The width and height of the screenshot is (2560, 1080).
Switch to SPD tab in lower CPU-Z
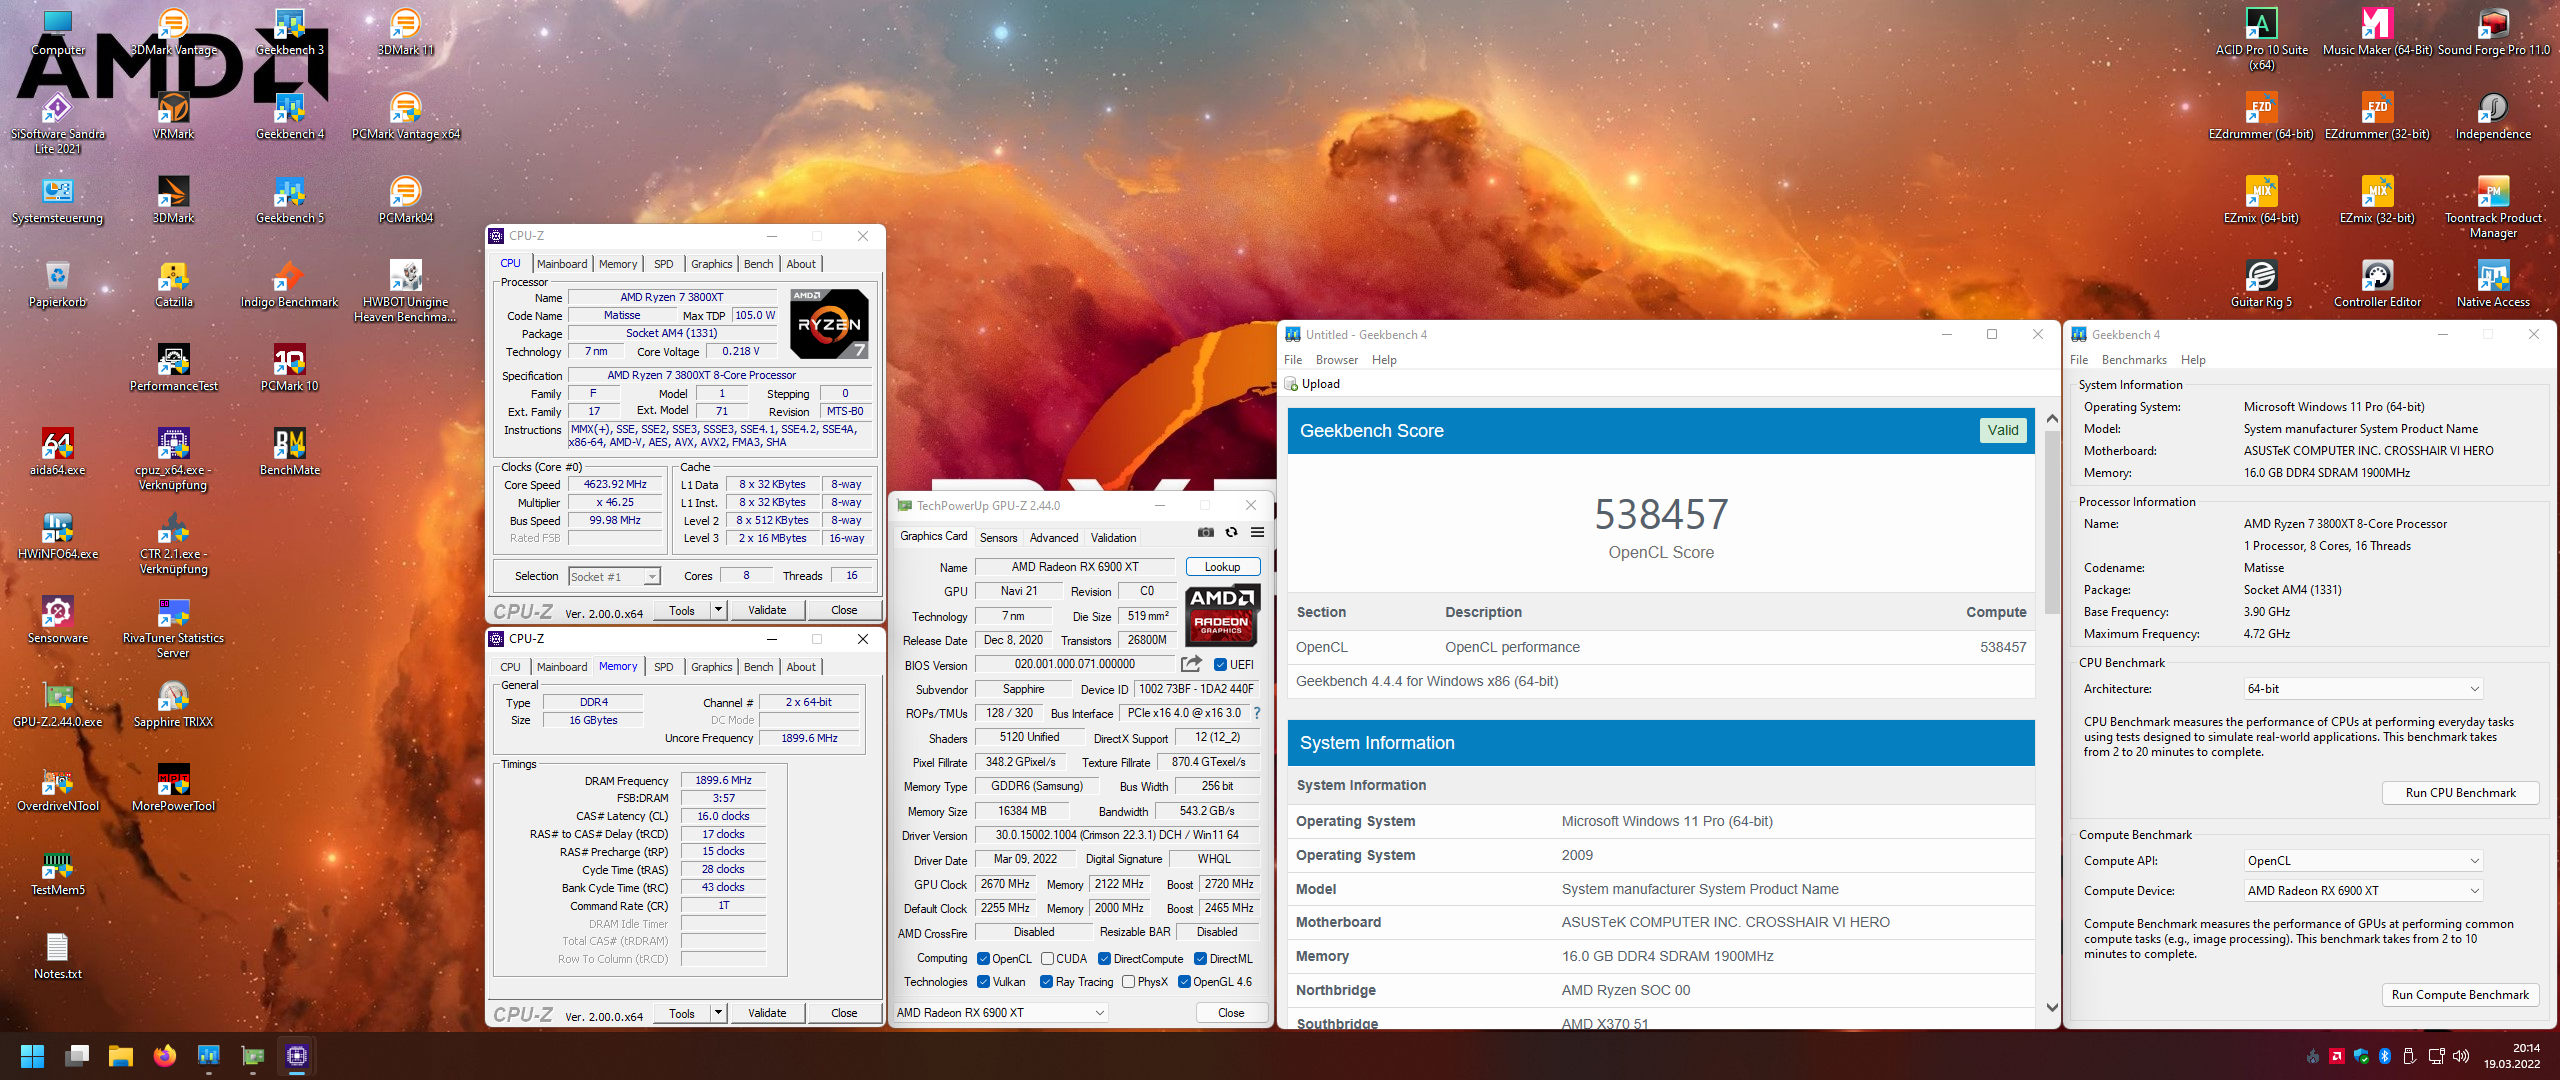(663, 667)
